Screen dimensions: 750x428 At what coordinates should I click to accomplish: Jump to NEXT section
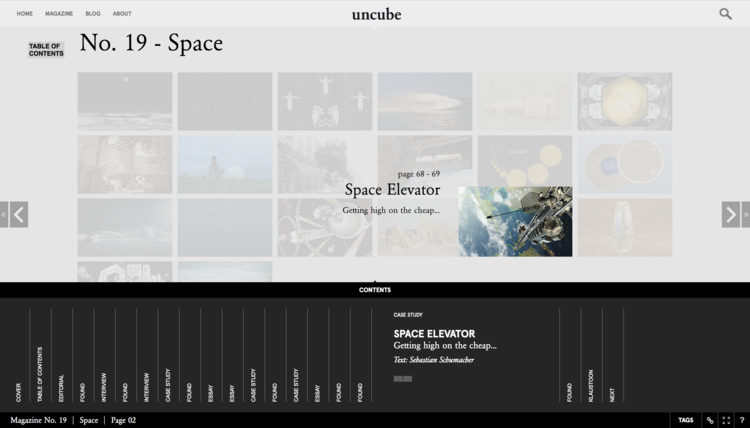tap(612, 395)
